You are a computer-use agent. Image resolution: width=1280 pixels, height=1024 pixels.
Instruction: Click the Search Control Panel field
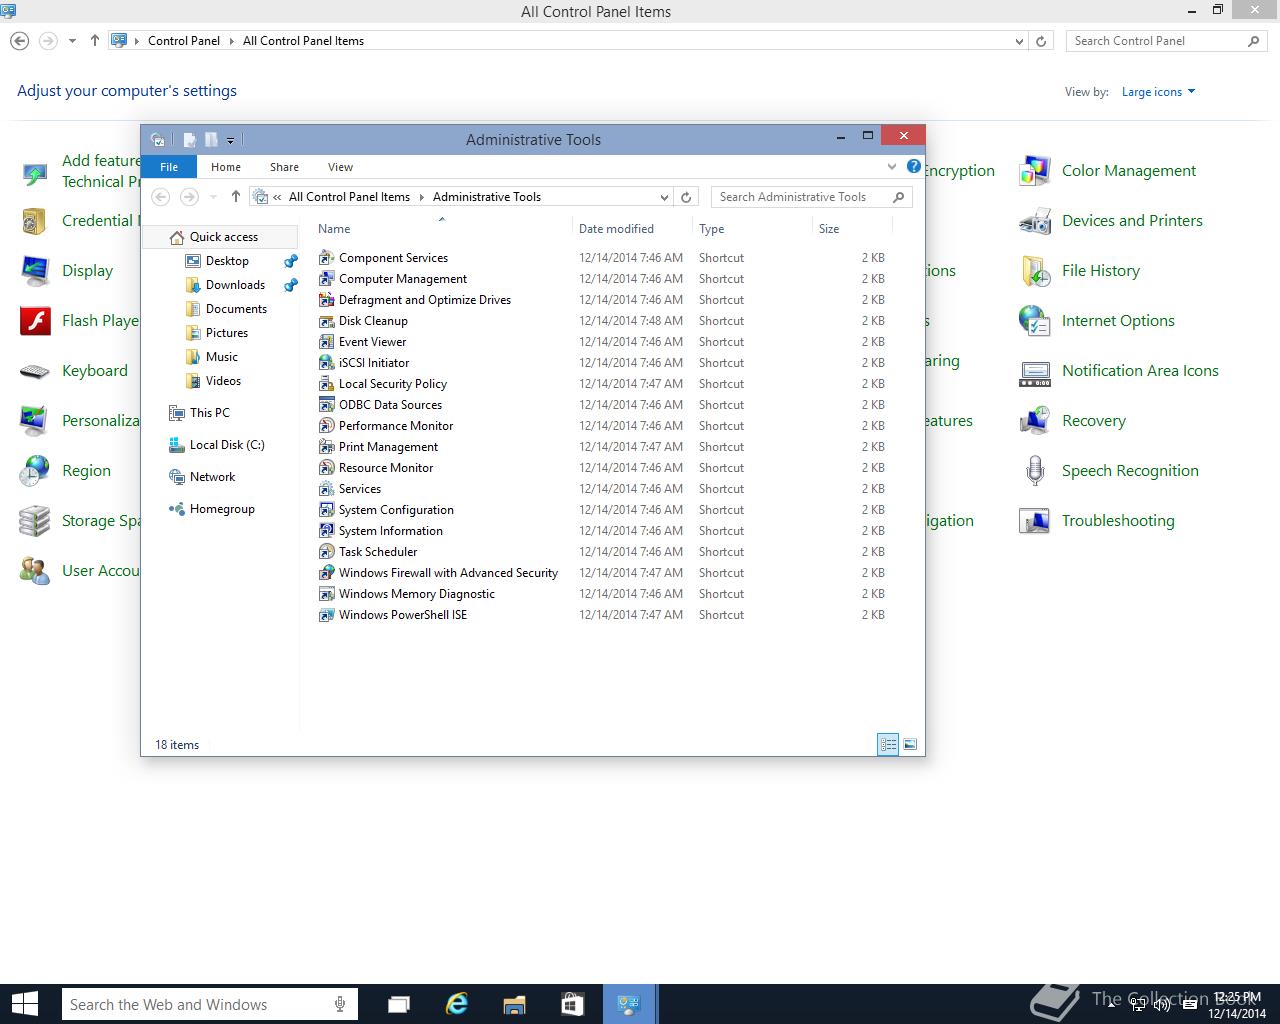[x=1166, y=41]
